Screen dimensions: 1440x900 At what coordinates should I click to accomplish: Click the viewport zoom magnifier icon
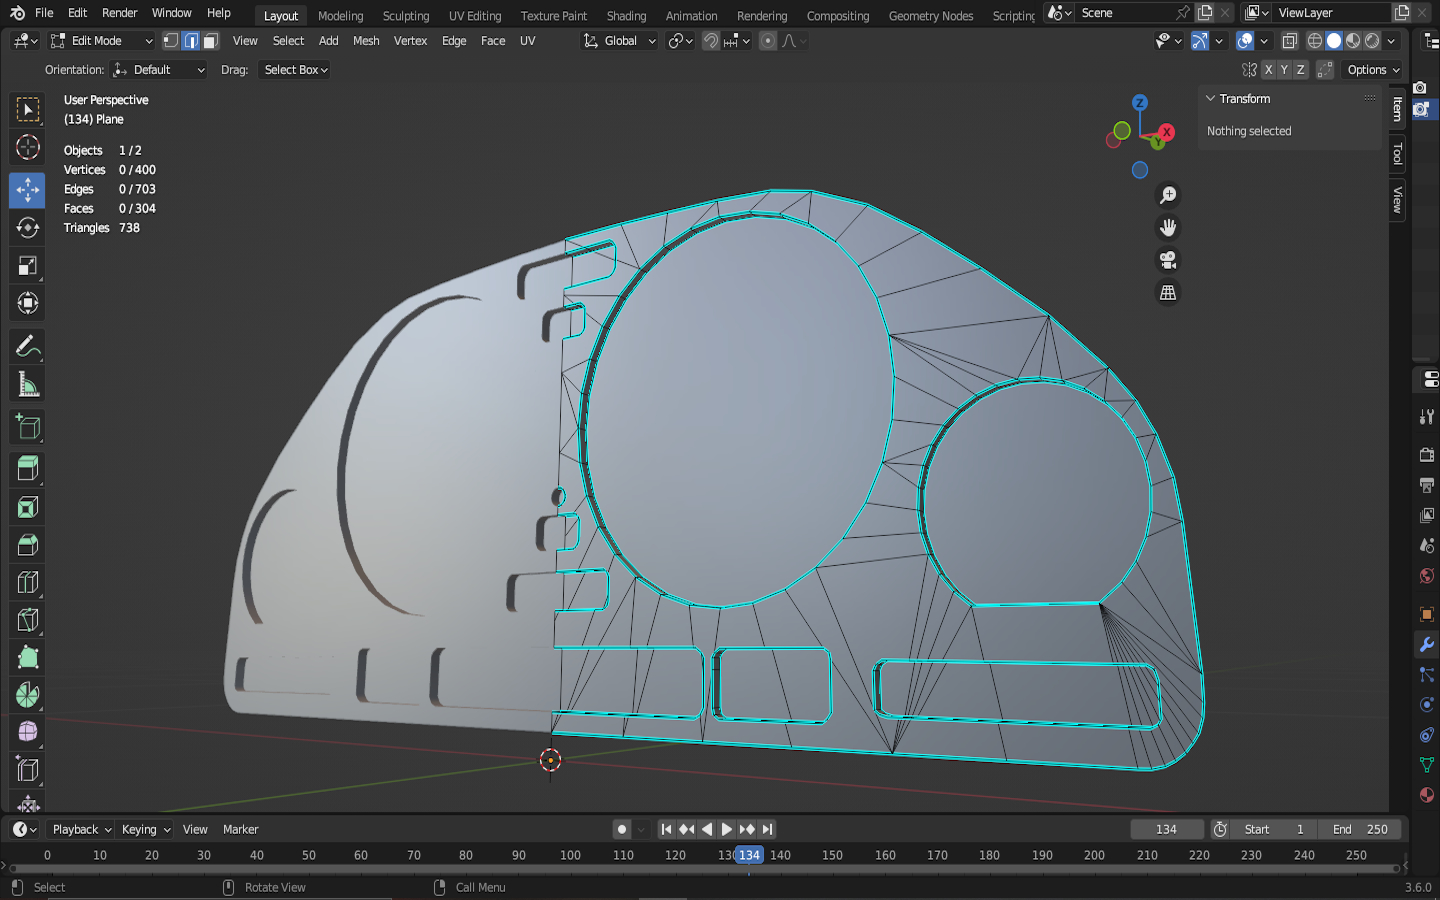[1167, 196]
